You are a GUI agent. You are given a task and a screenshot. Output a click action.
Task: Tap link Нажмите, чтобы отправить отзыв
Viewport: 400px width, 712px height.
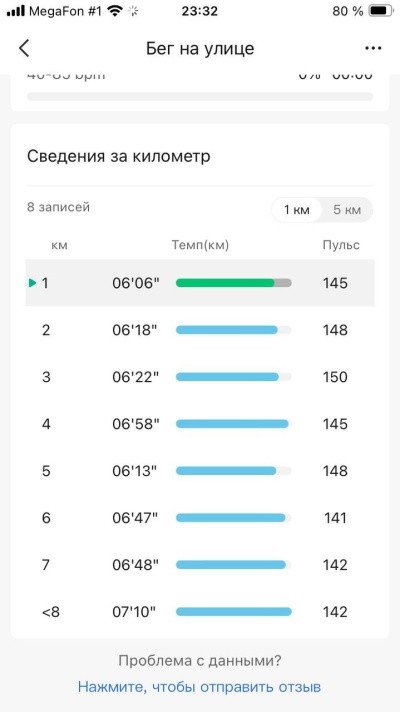coord(199,687)
